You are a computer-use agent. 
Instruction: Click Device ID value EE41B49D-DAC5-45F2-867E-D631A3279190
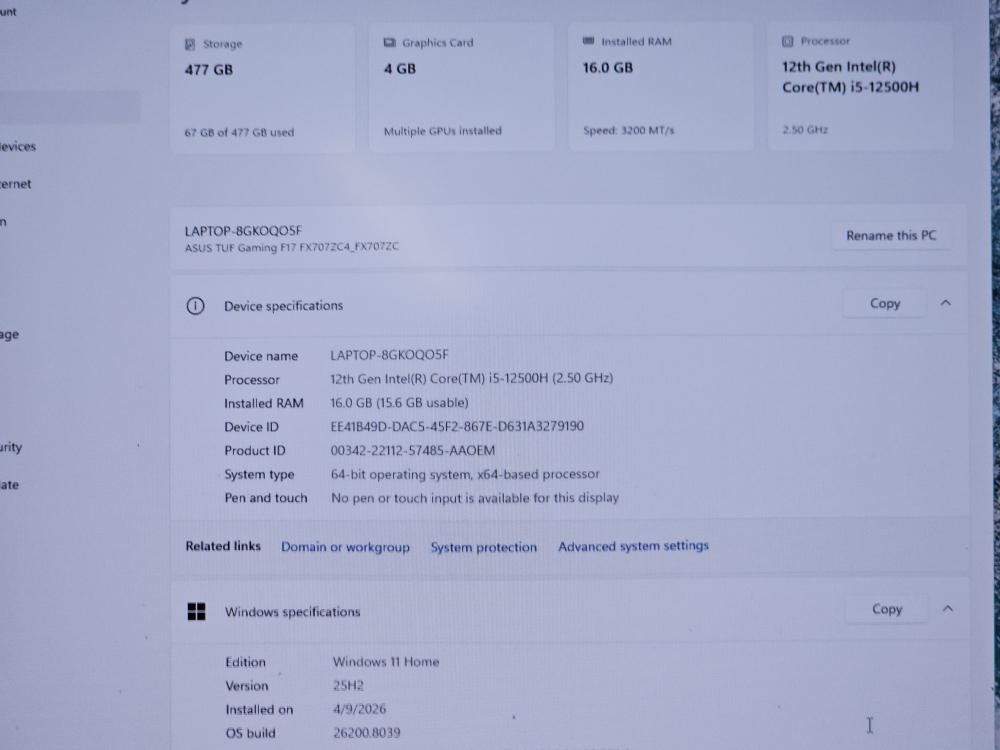[x=457, y=426]
